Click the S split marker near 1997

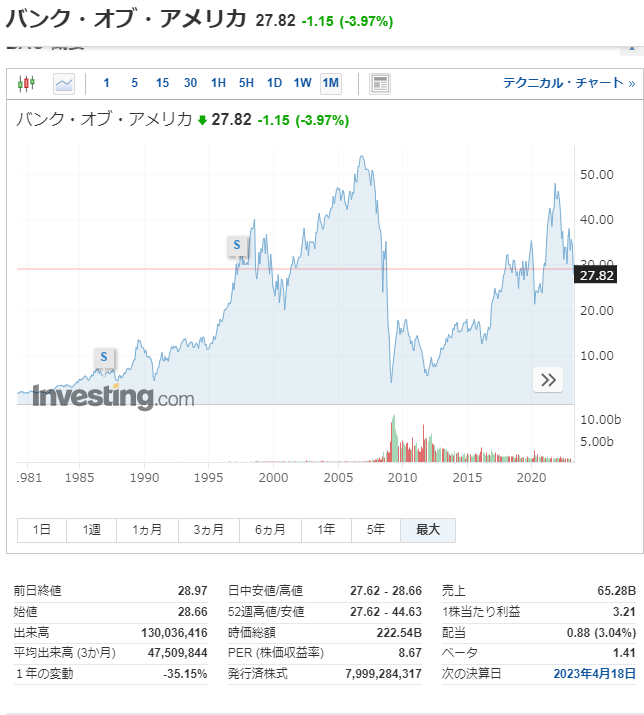coord(237,245)
